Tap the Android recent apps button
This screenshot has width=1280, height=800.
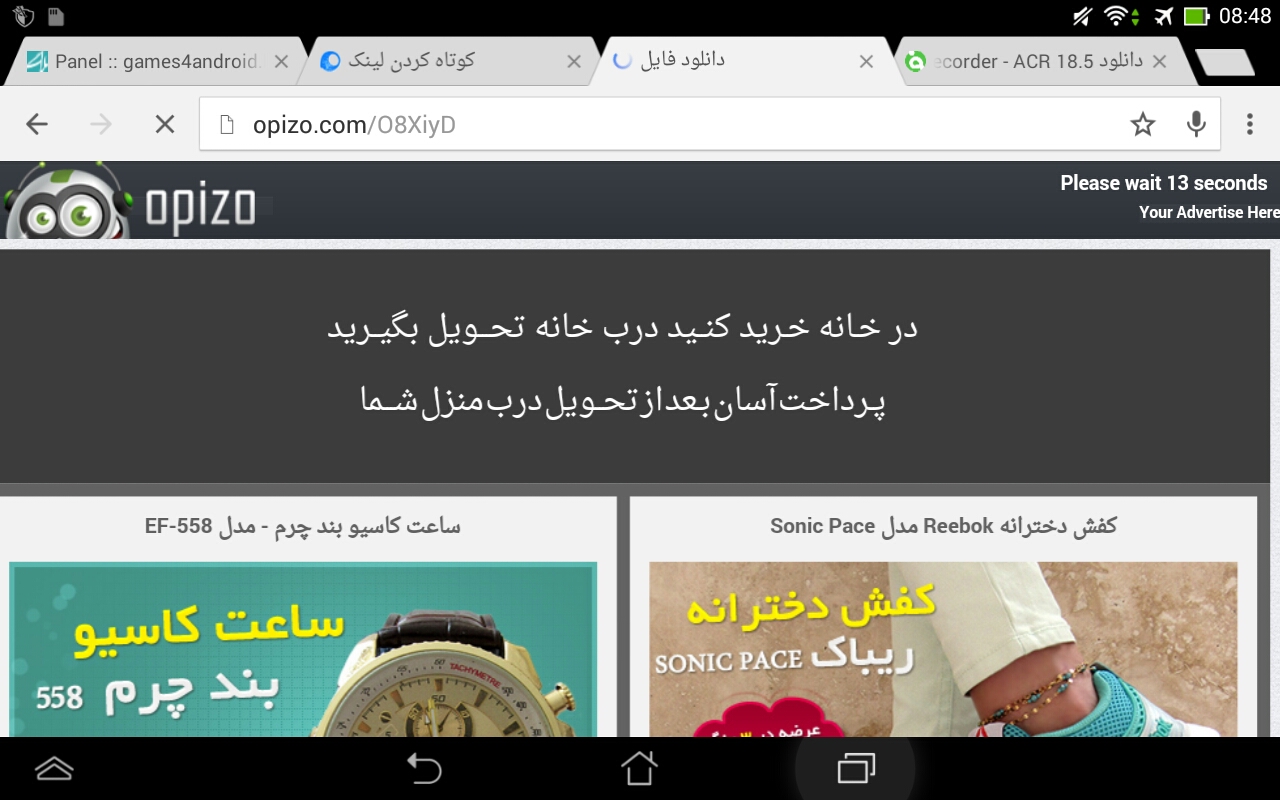pos(856,768)
